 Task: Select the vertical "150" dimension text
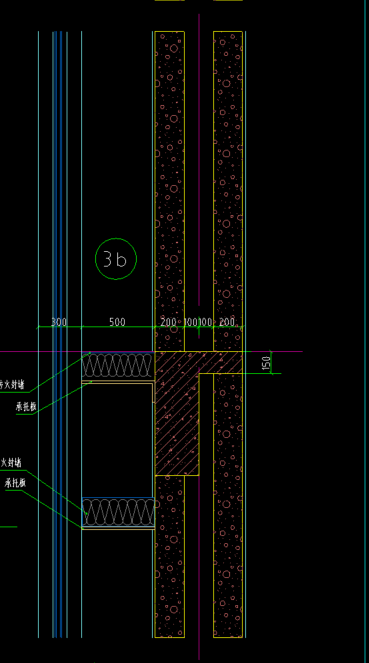click(266, 363)
